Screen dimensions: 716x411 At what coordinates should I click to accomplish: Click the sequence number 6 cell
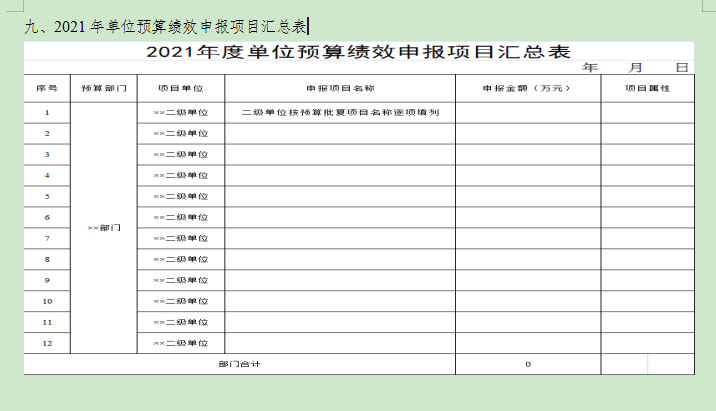click(47, 217)
